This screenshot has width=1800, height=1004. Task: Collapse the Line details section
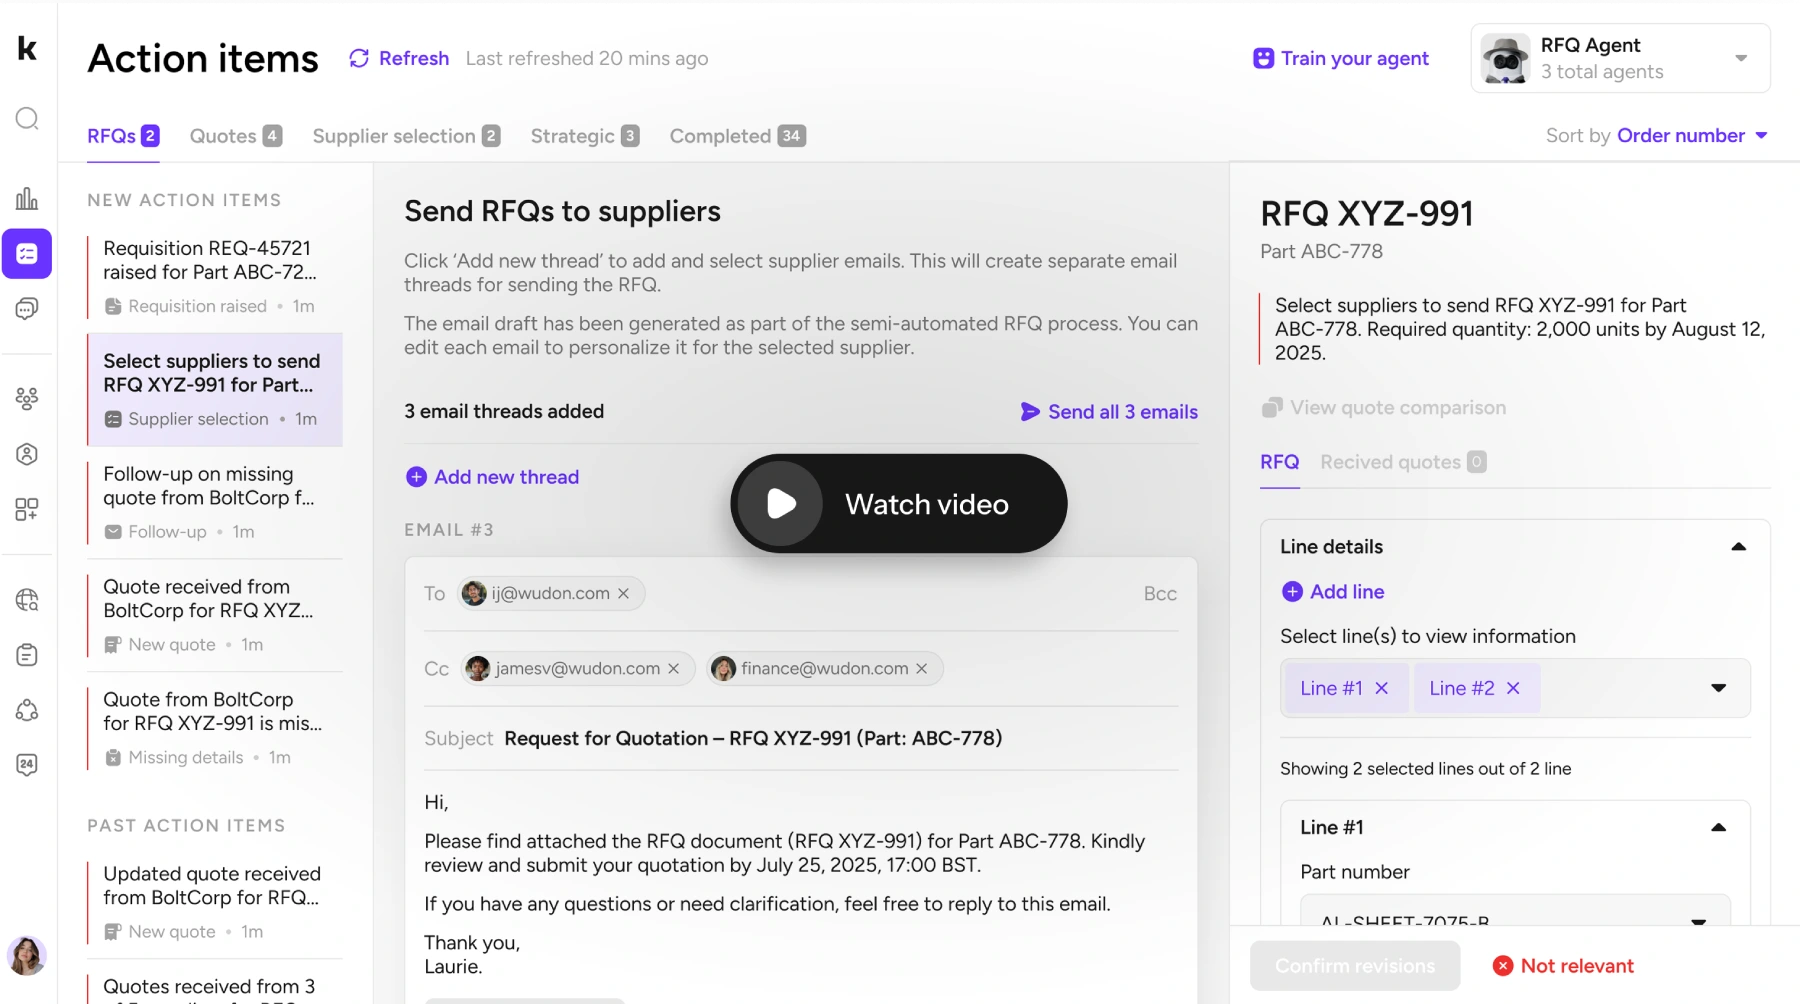(x=1738, y=547)
